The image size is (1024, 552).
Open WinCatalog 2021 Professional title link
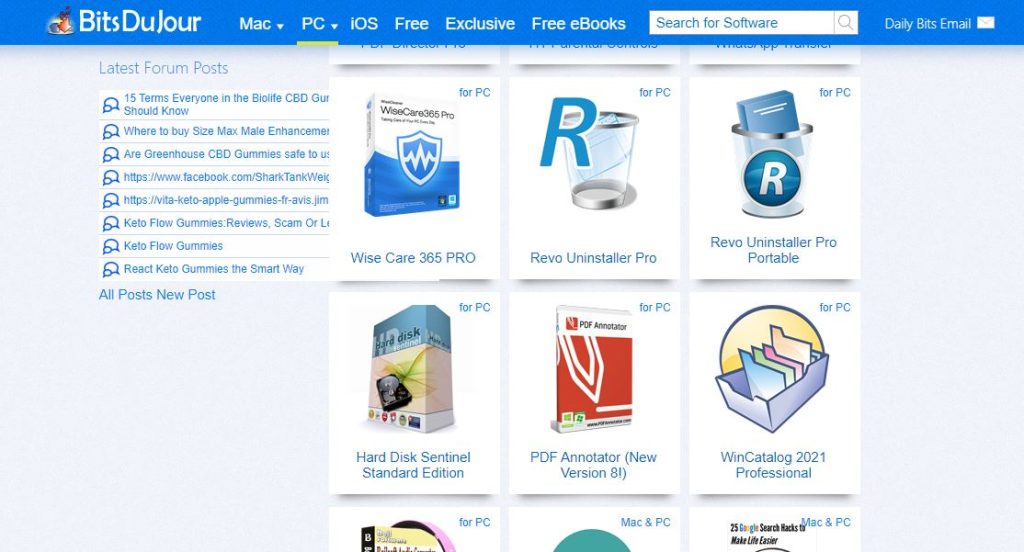click(773, 465)
